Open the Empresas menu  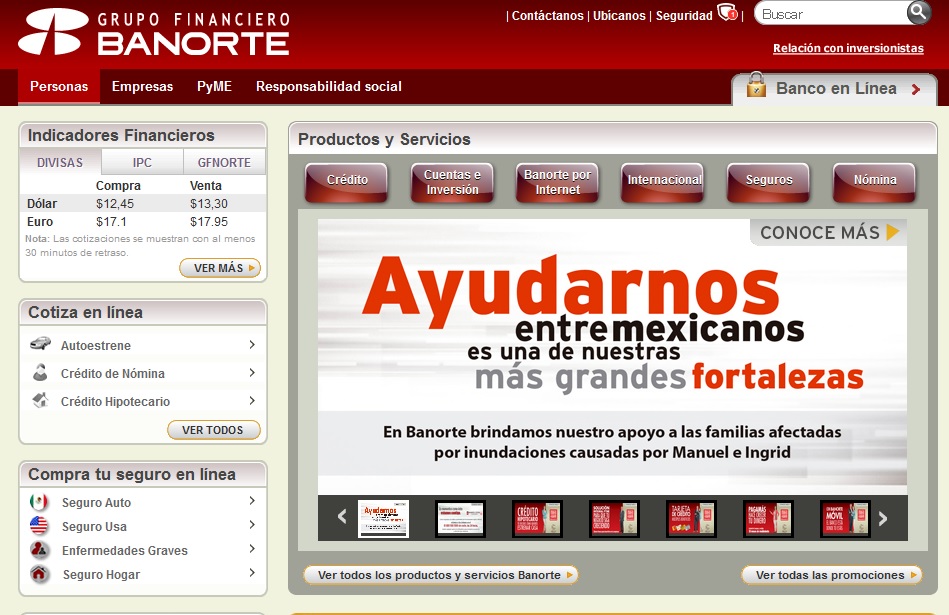[142, 87]
